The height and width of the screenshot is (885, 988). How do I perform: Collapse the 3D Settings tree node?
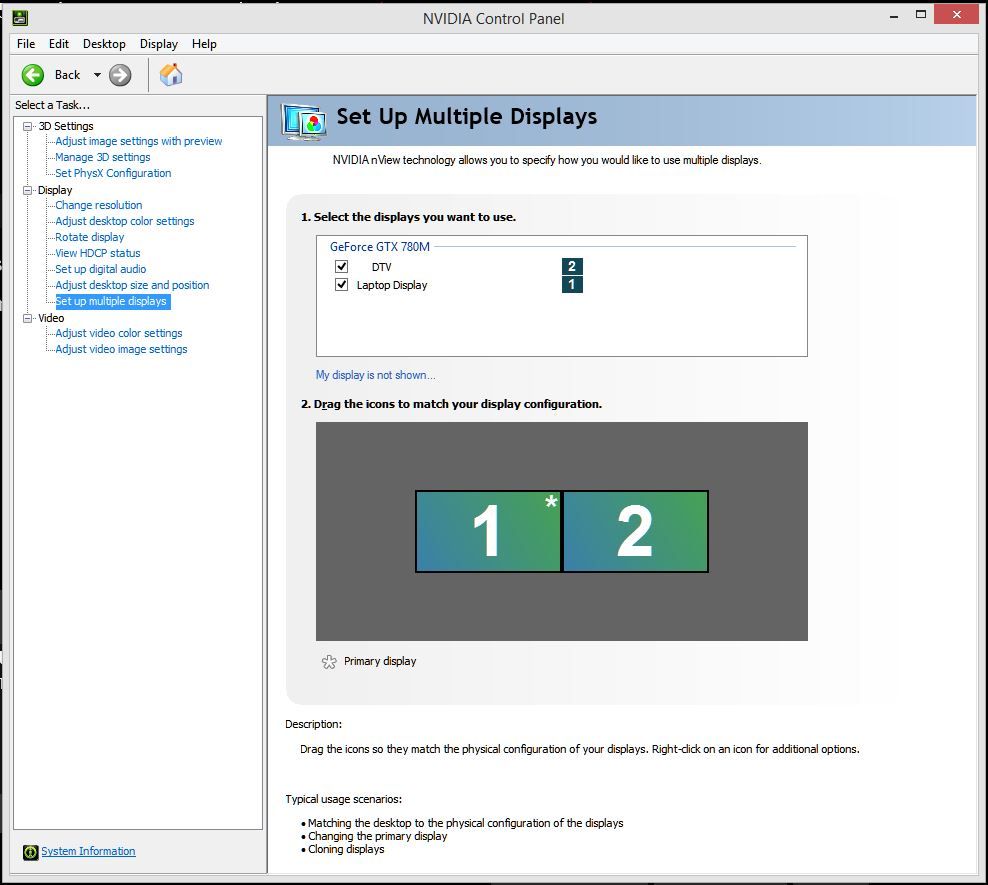point(27,126)
